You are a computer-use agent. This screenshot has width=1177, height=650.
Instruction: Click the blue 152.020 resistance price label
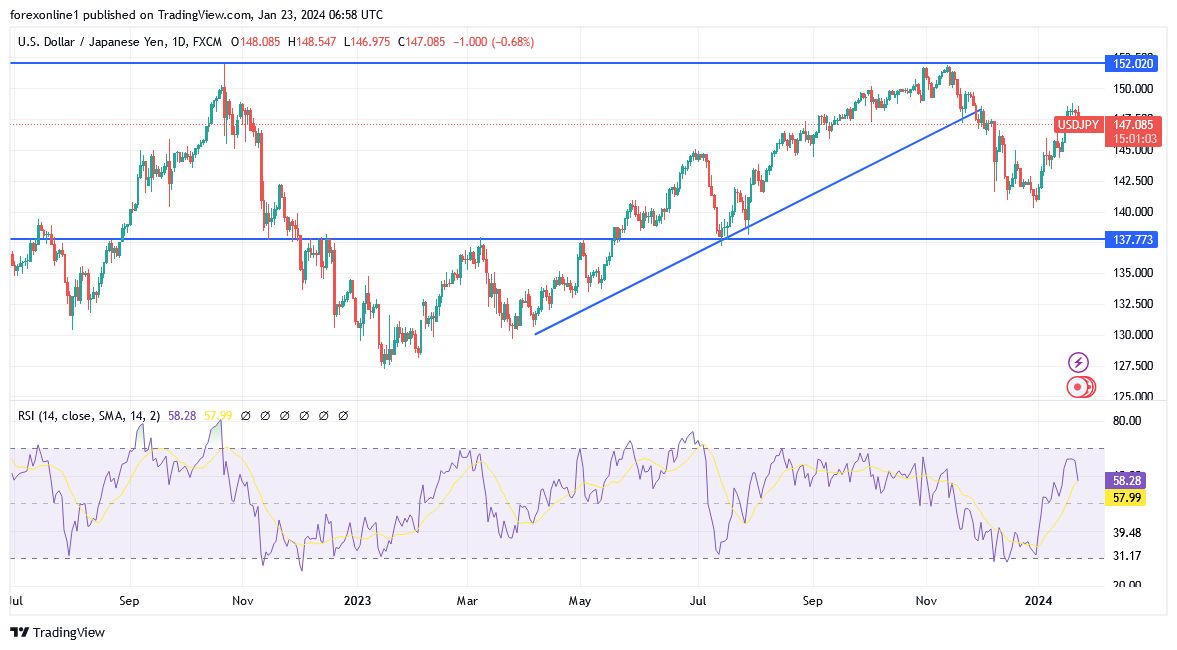click(1131, 61)
